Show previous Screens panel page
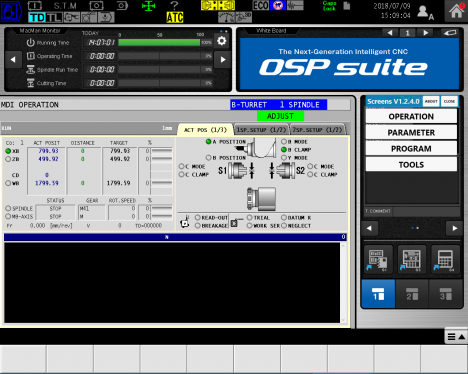 369,228
